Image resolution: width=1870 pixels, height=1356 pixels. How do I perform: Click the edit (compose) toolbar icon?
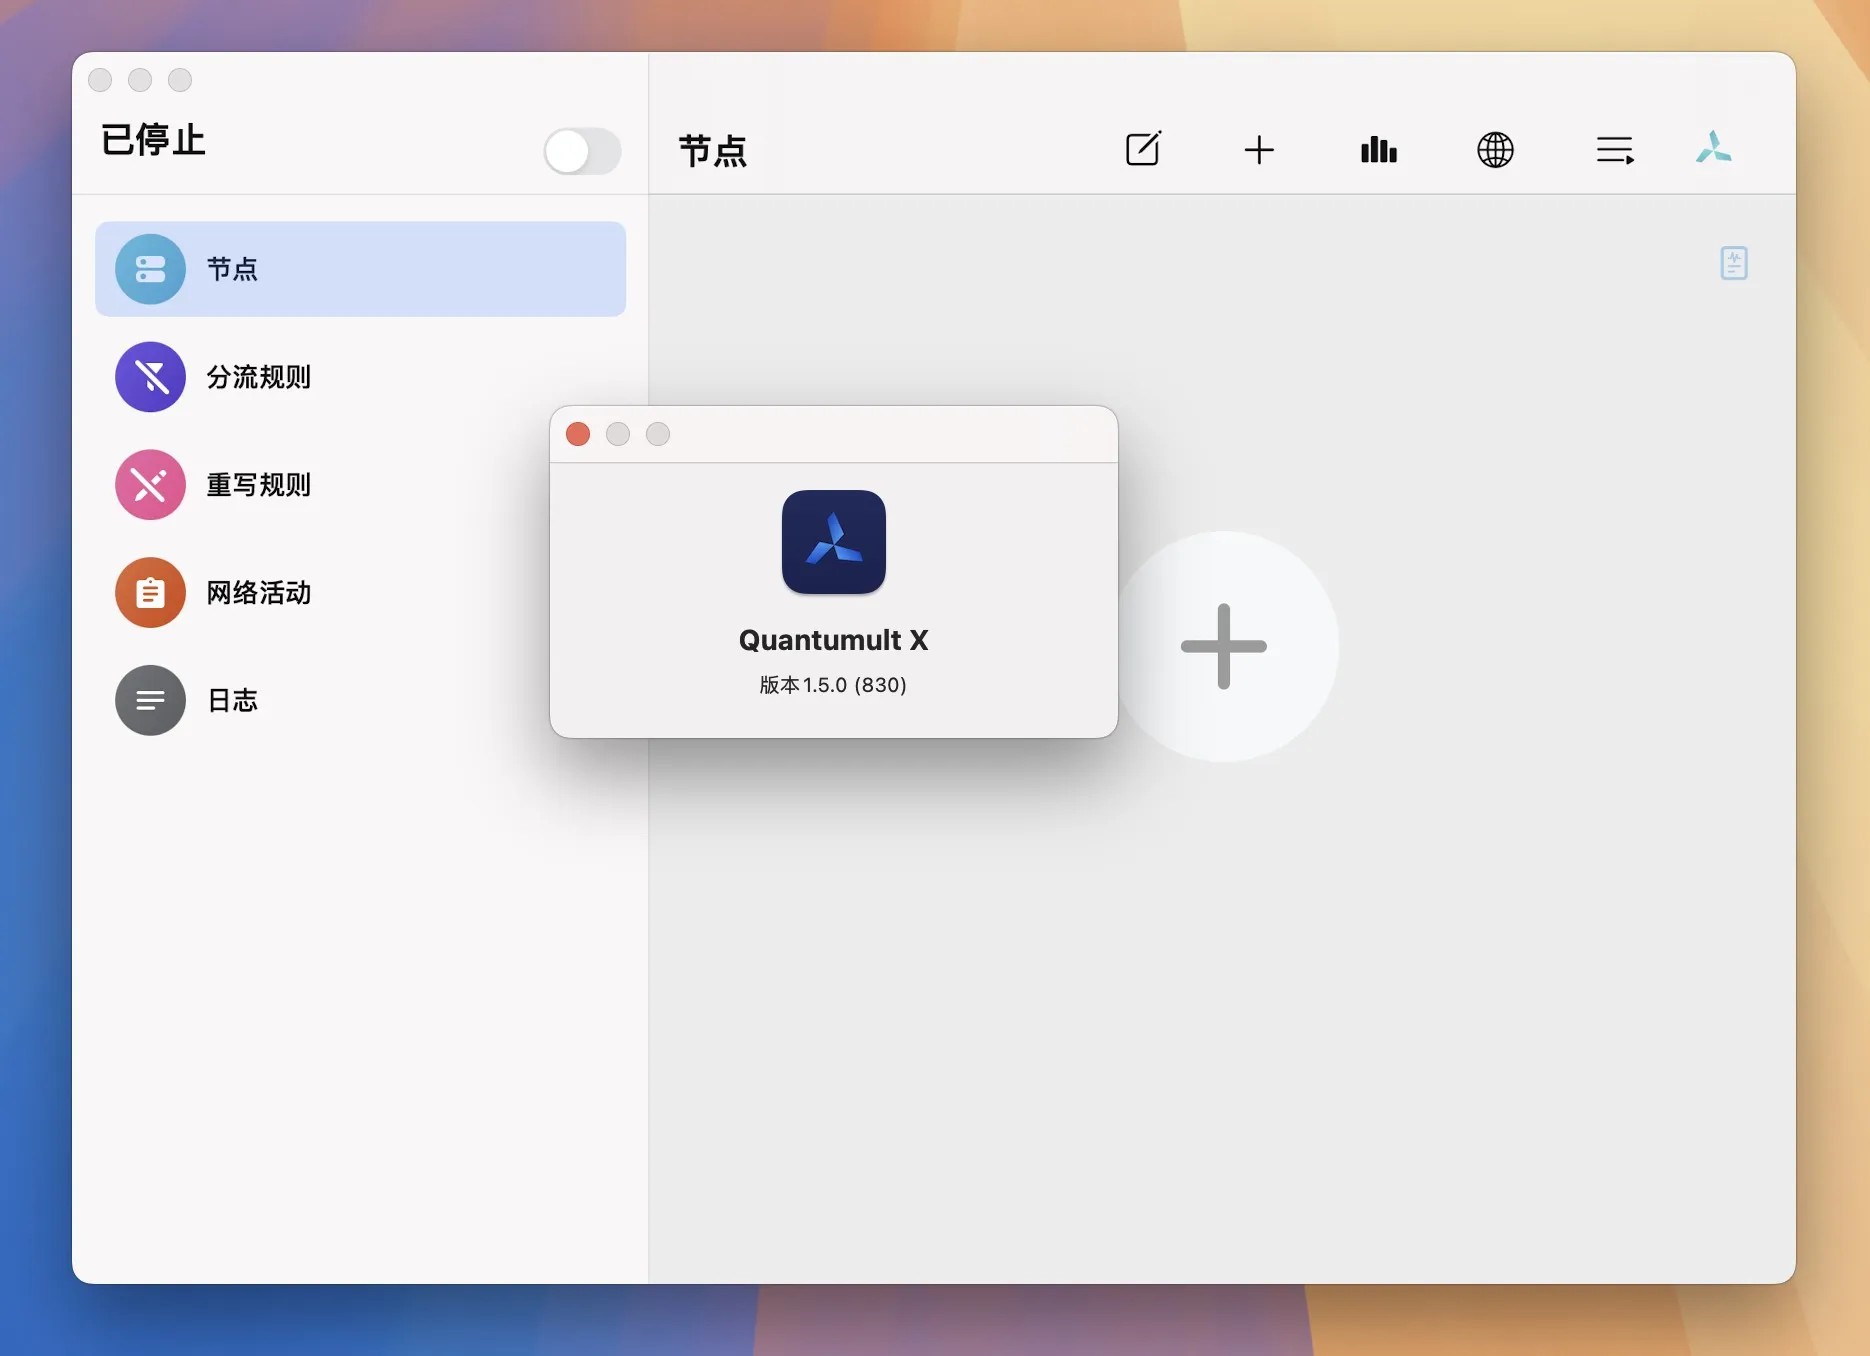pyautogui.click(x=1143, y=149)
